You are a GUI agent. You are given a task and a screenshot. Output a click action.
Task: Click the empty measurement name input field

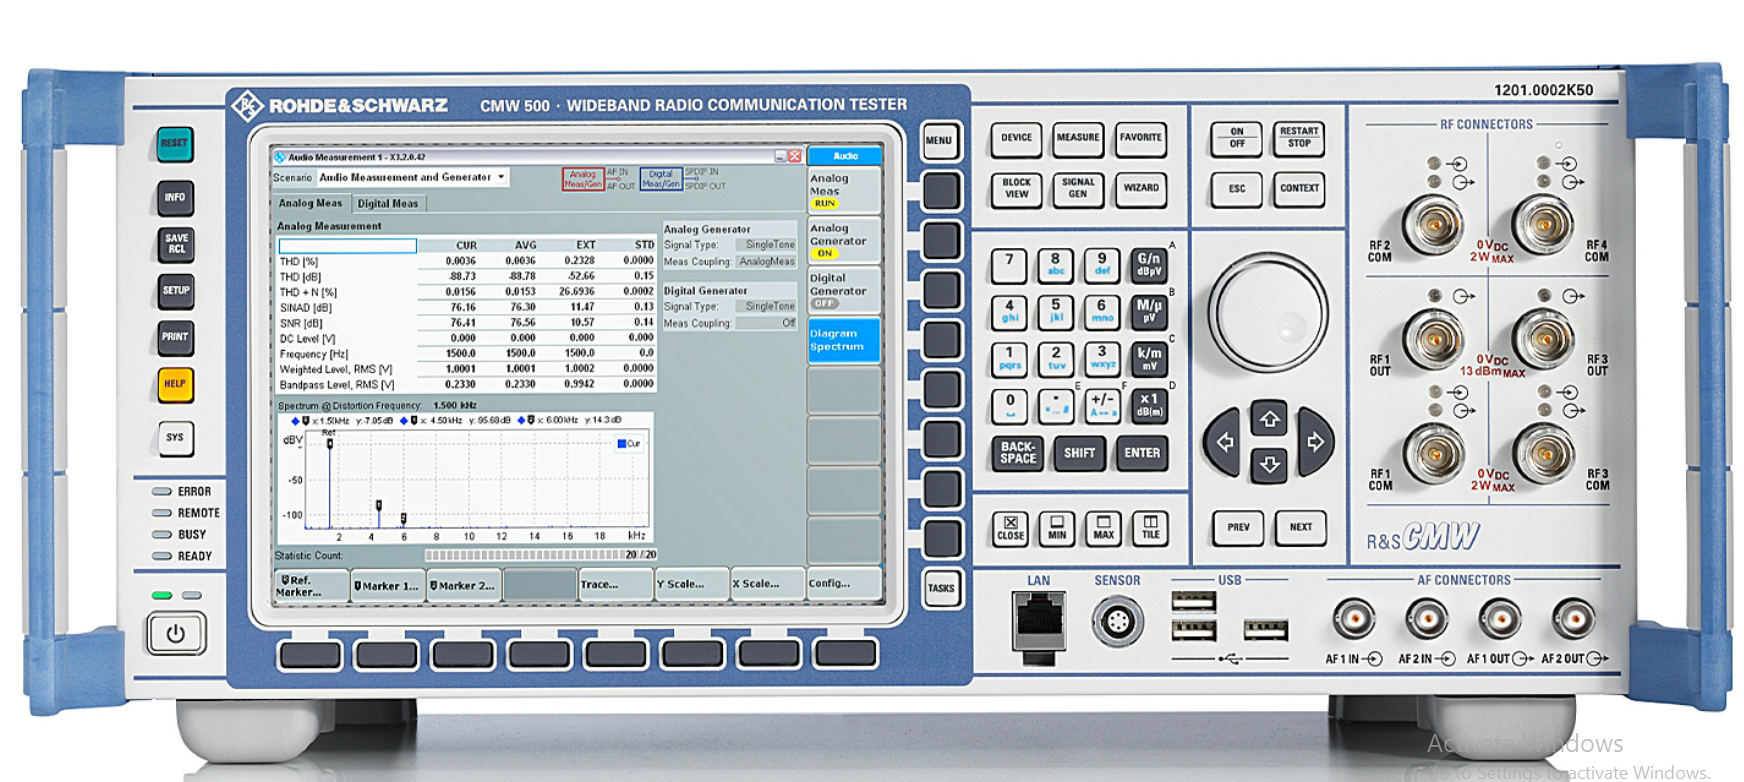tap(347, 246)
